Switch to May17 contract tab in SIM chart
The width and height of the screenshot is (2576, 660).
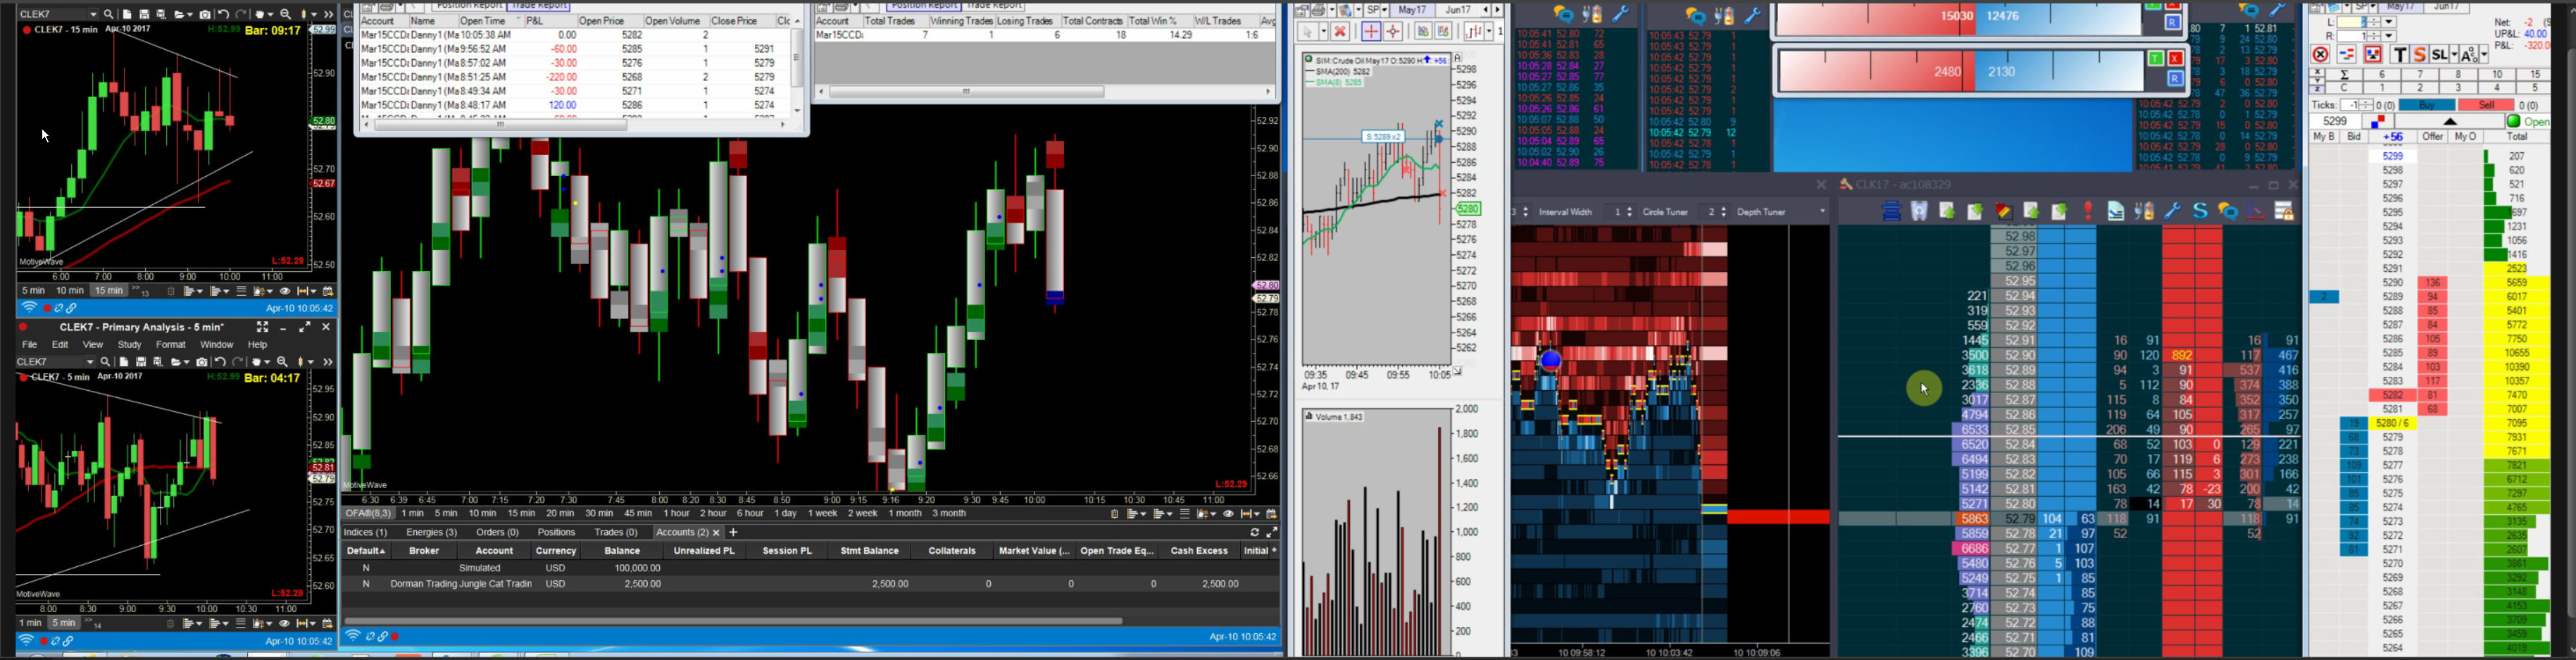point(1412,9)
